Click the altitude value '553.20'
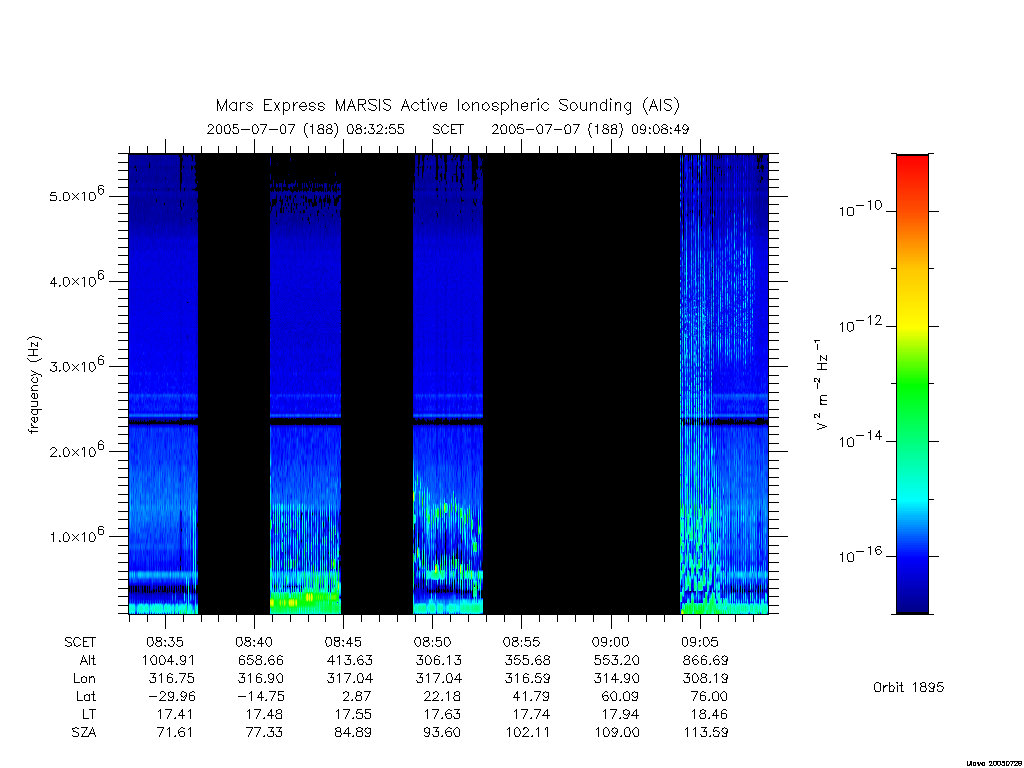Viewport: 1024px width, 768px height. (x=616, y=660)
